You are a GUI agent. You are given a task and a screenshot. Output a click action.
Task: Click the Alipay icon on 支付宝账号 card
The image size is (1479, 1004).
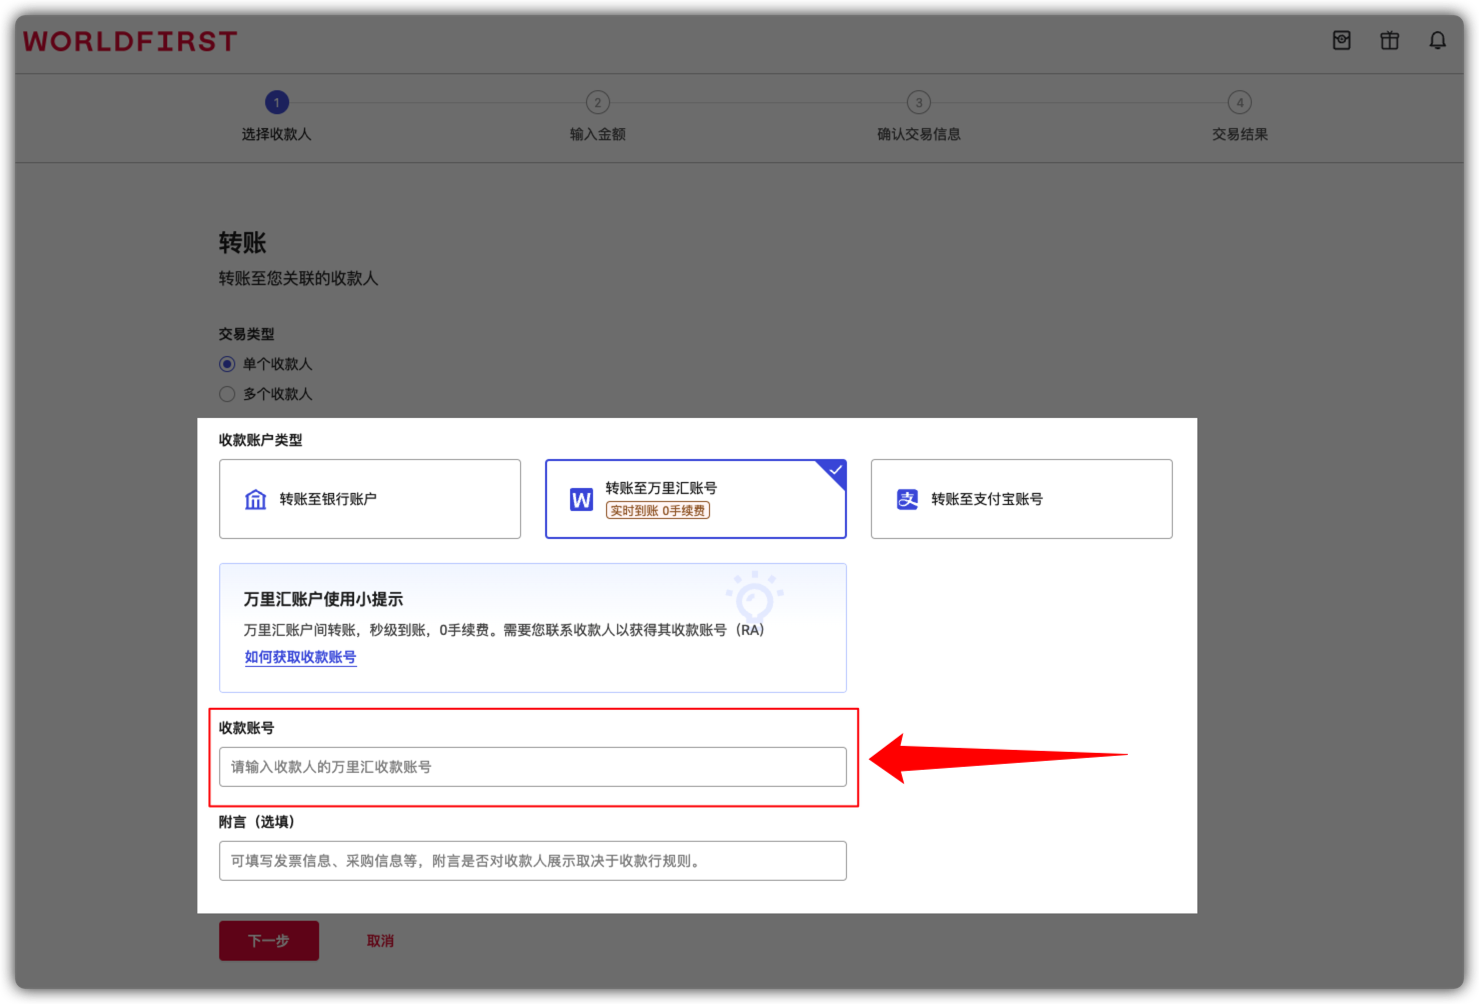(x=907, y=499)
